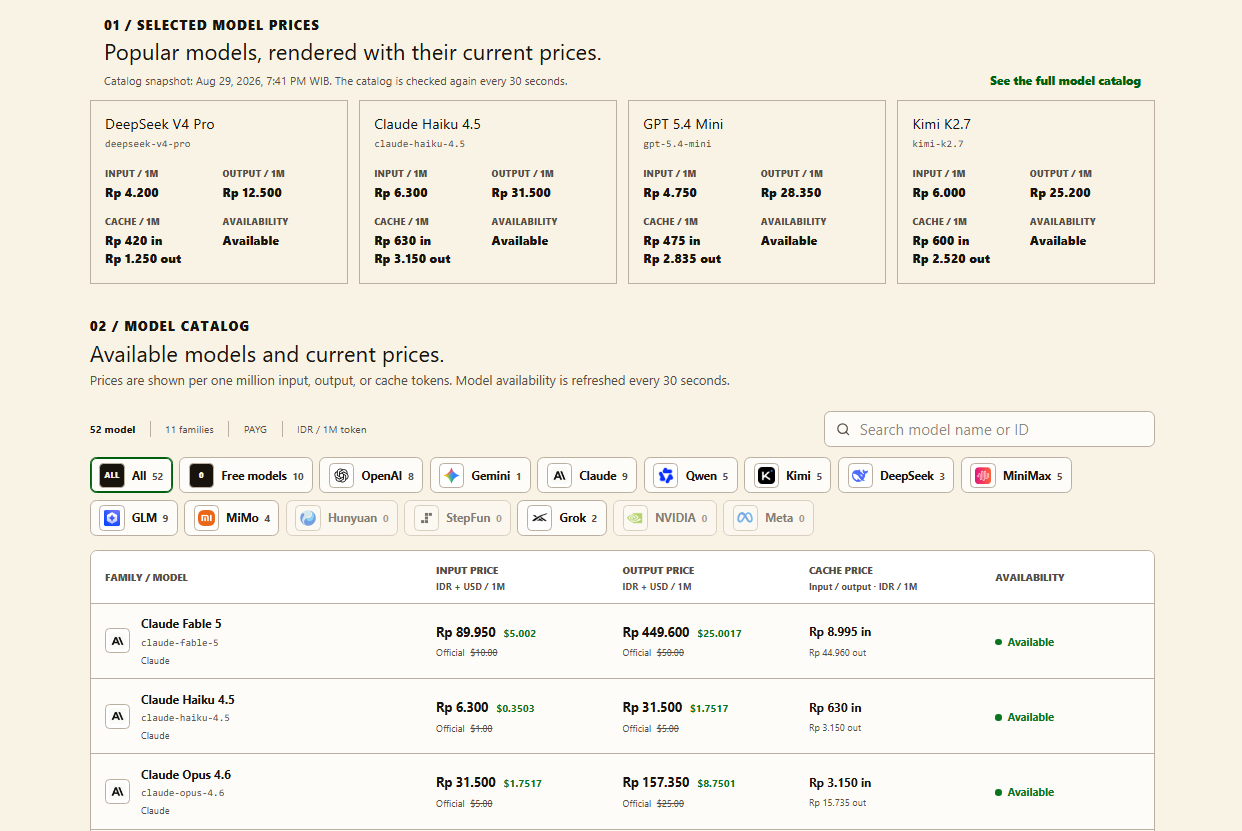The width and height of the screenshot is (1242, 831).
Task: Click the Meta filter chip
Action: pos(768,518)
